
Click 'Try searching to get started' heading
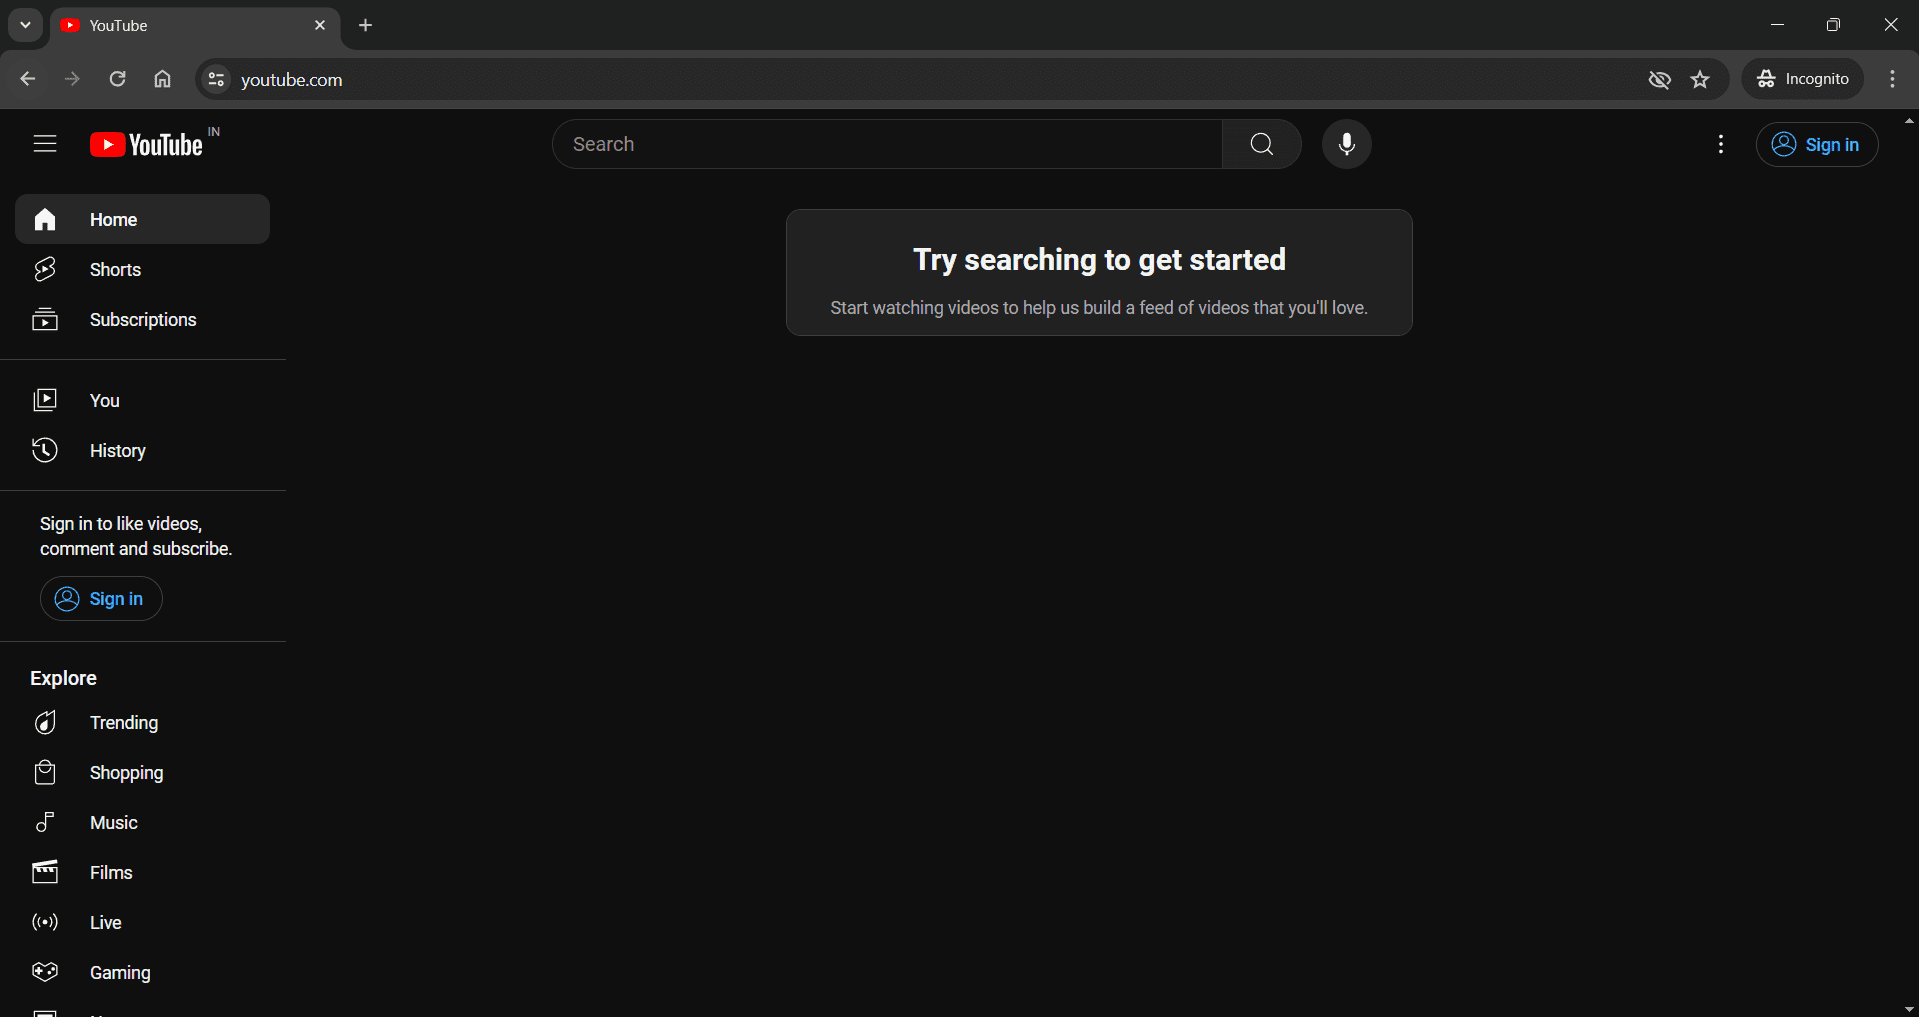tap(1099, 260)
